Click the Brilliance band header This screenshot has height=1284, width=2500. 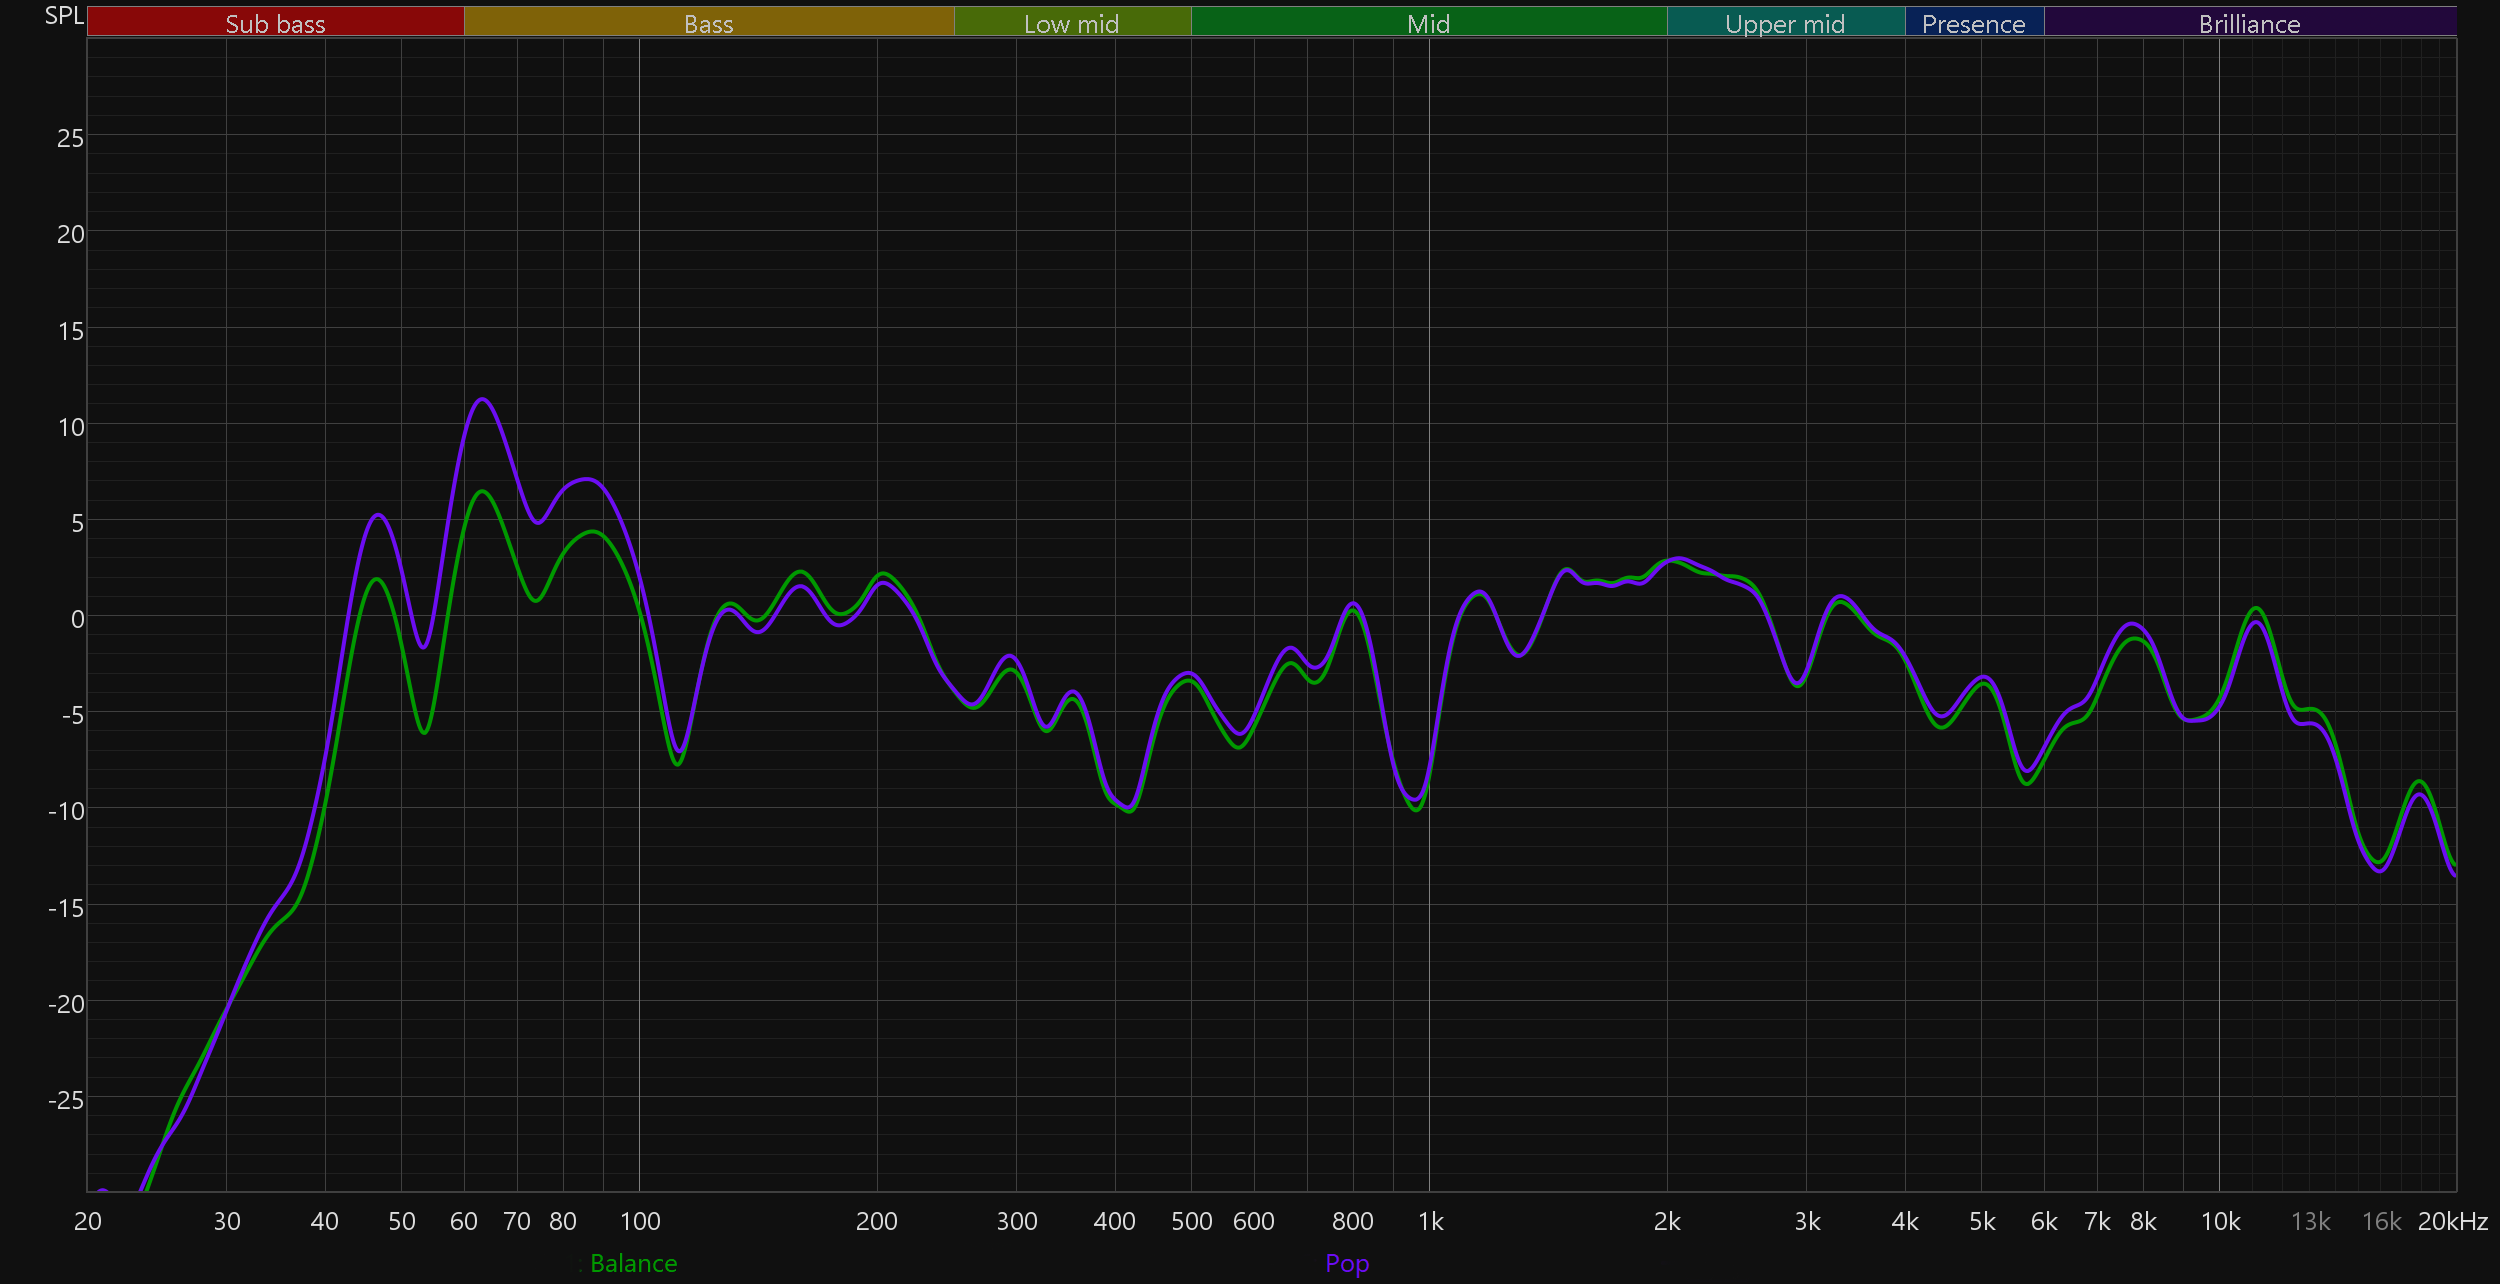click(2249, 23)
